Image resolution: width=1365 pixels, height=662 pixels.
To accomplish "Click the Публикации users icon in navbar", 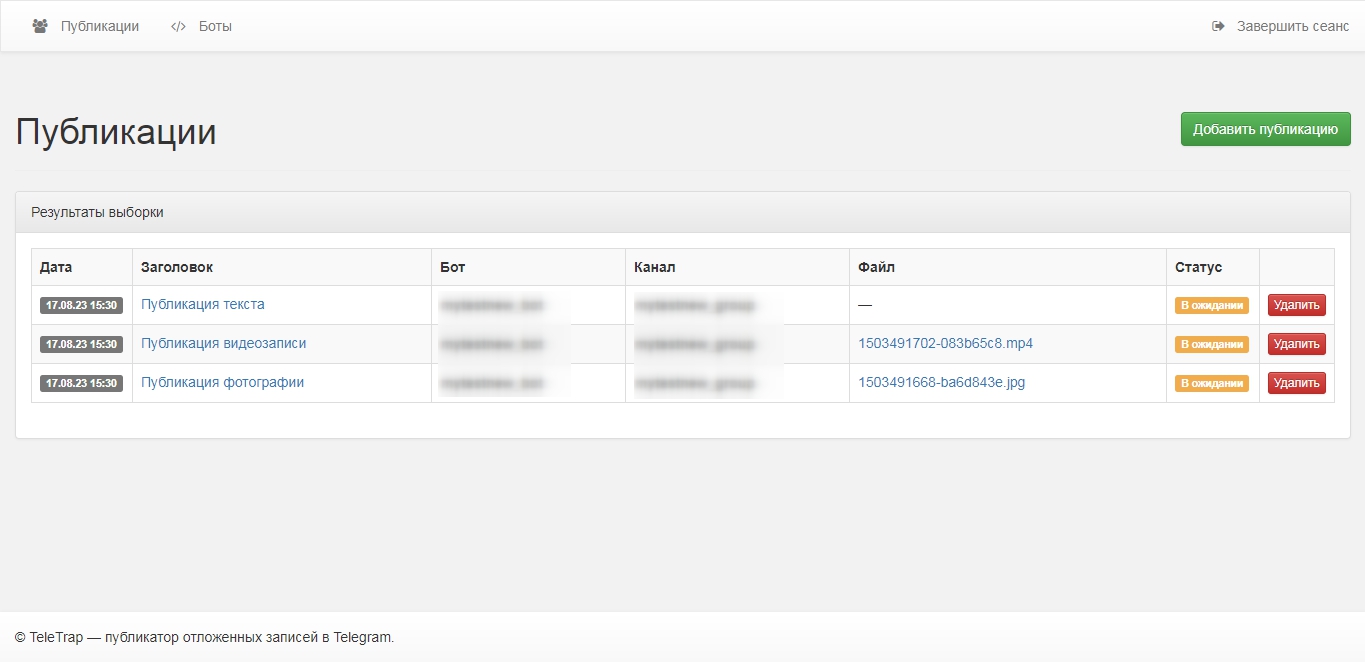I will 40,26.
